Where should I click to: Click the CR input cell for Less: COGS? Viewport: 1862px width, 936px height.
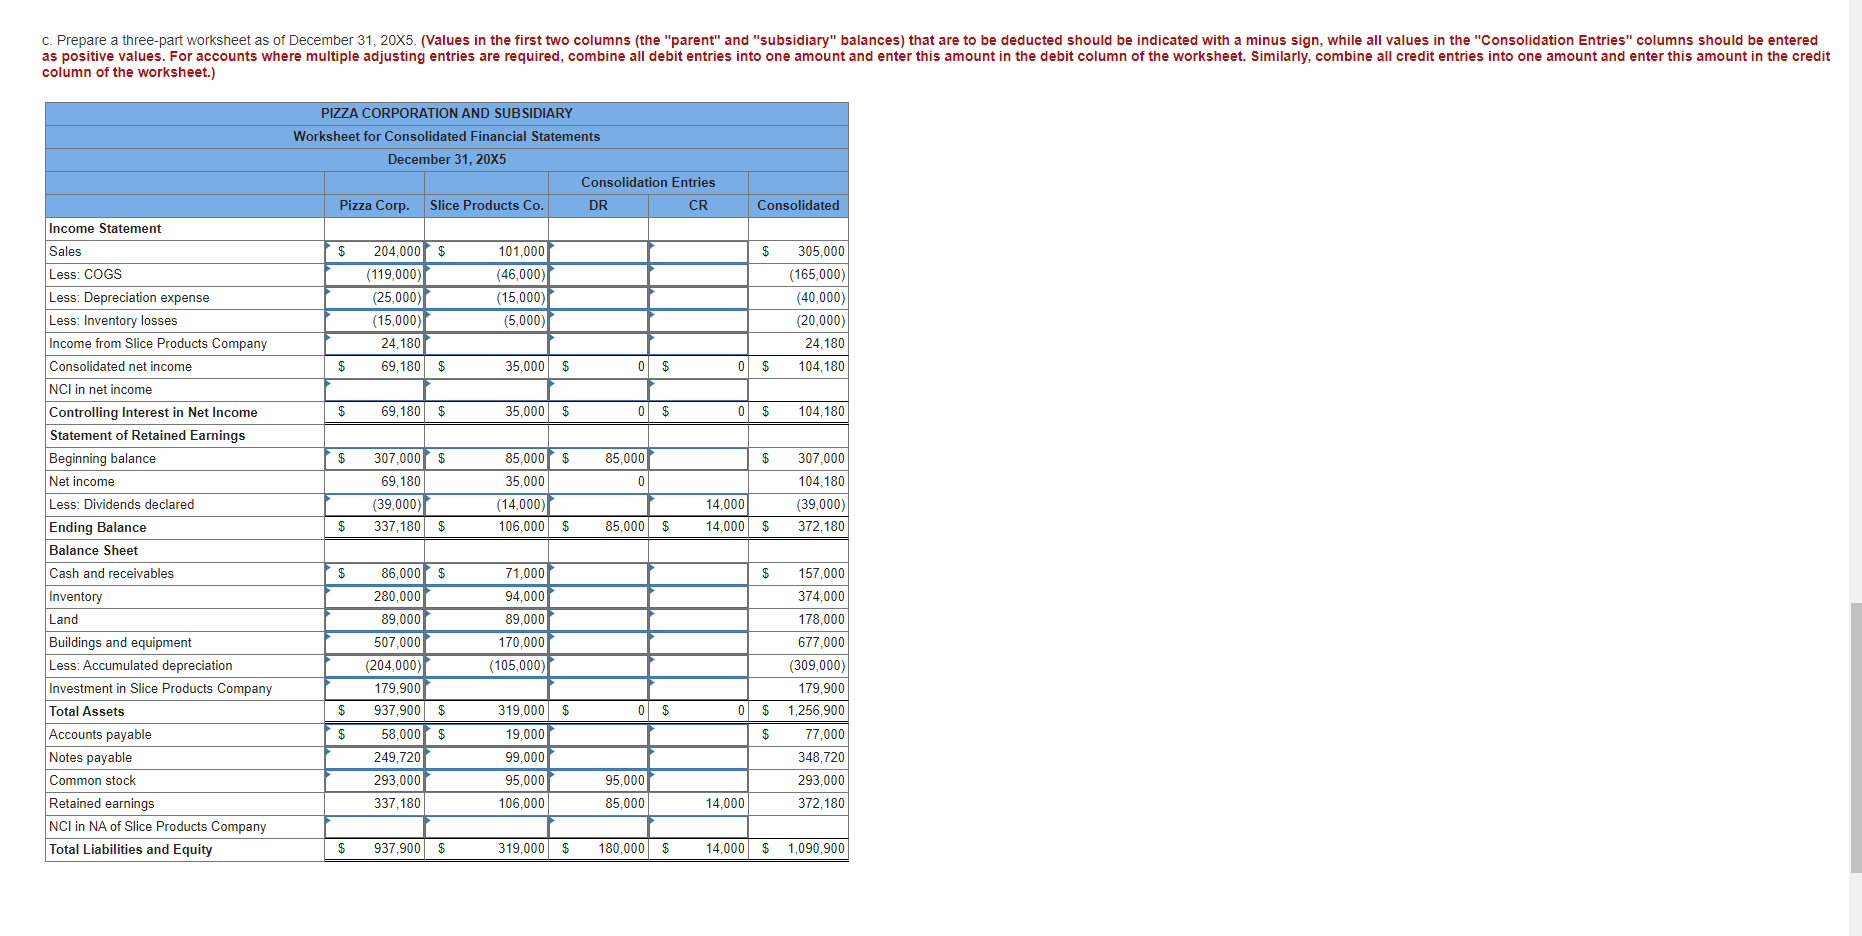point(698,274)
